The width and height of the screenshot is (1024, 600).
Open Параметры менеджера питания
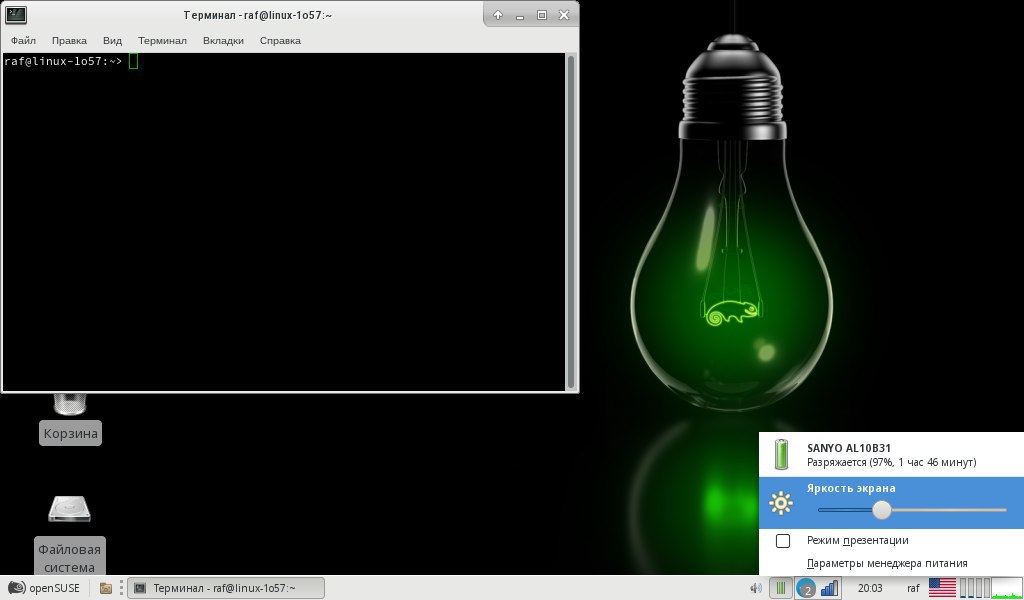[x=887, y=563]
